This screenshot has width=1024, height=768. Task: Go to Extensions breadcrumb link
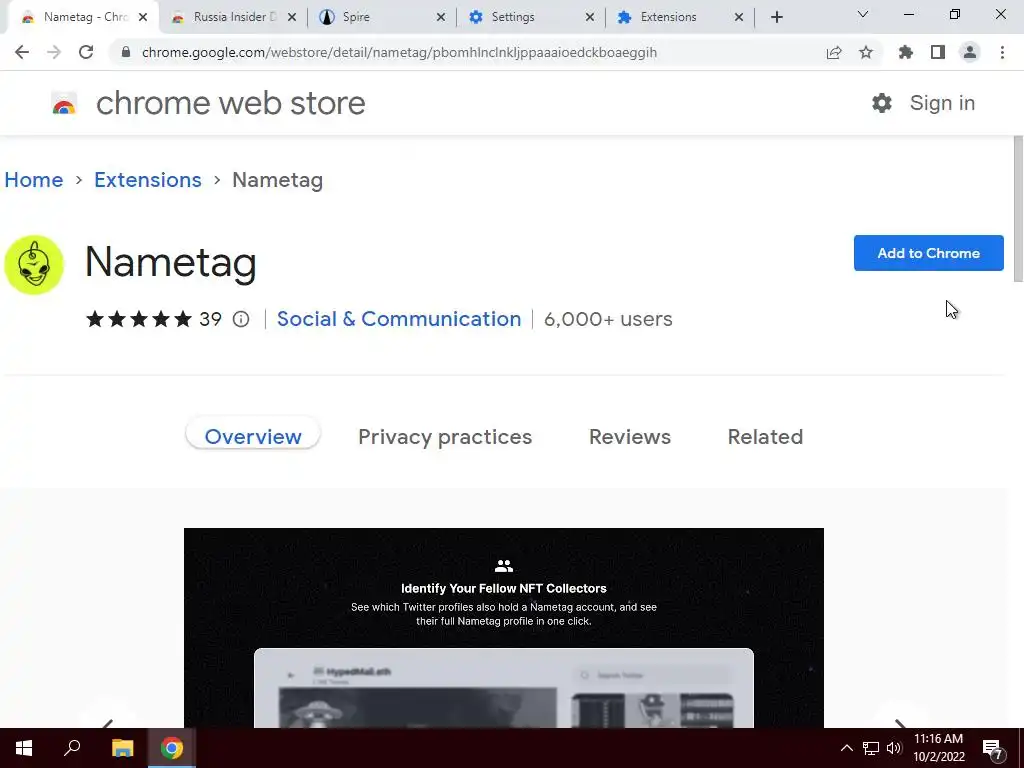[148, 180]
